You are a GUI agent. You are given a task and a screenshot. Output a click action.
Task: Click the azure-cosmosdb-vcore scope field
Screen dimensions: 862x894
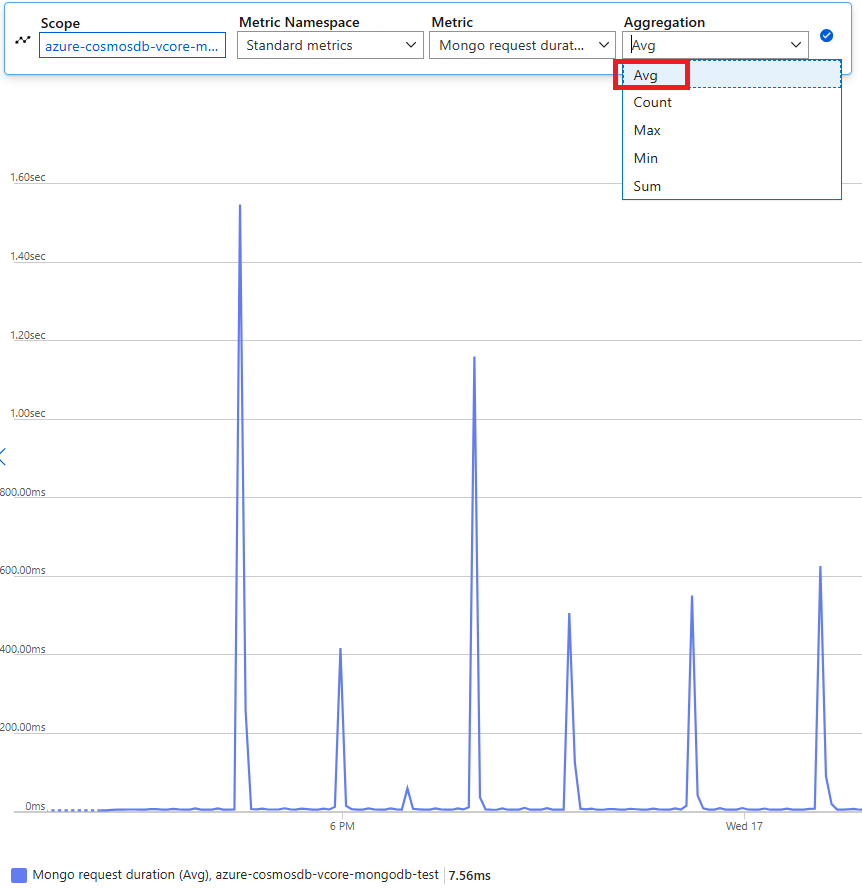[132, 45]
